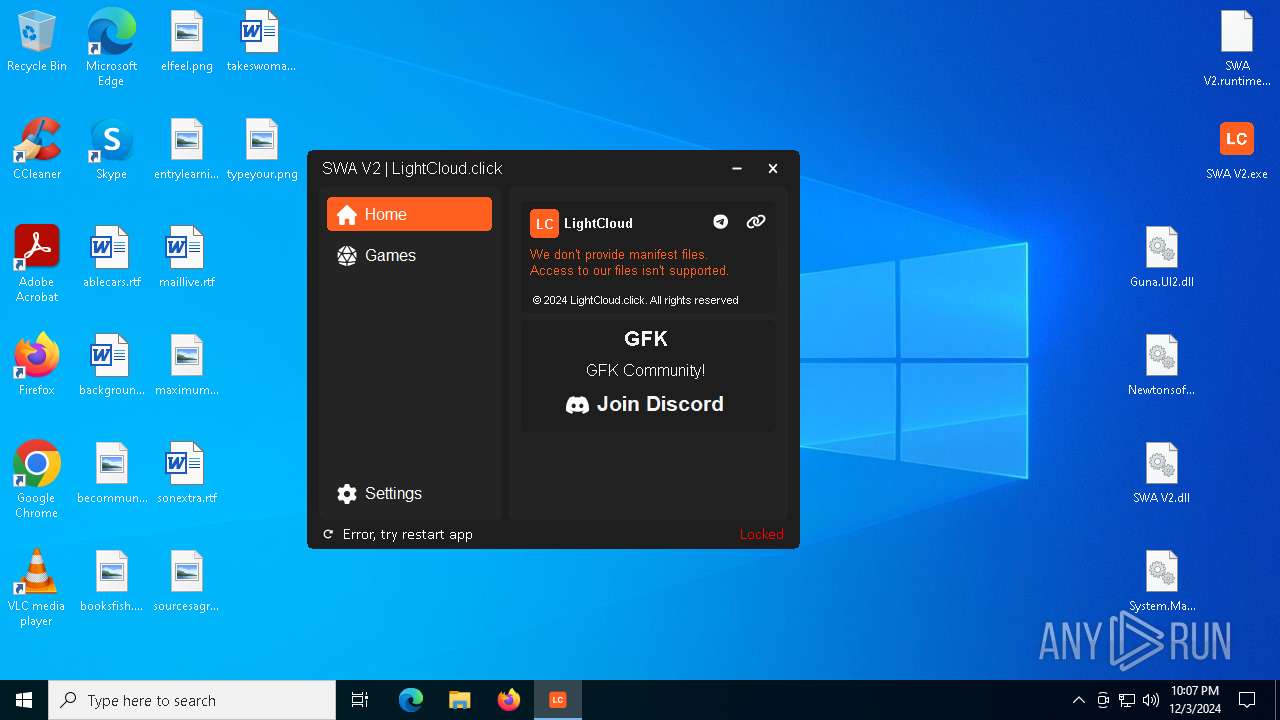1280x720 pixels.
Task: Select the maillive.rtf desktop file
Action: click(187, 258)
